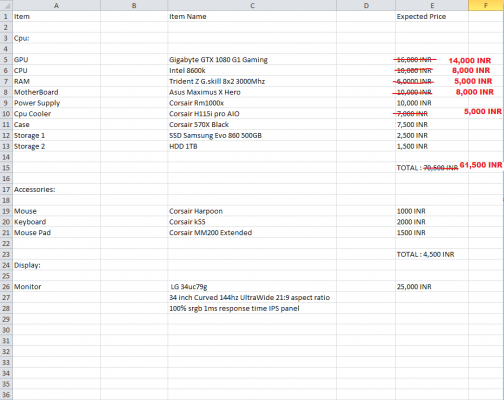This screenshot has height=400, width=504.
Task: Click the '2000 INR' price cell
Action: (432, 222)
